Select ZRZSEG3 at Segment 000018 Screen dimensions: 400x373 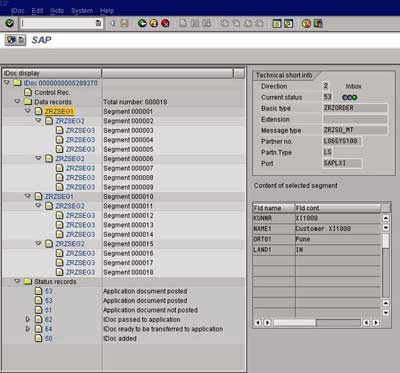80,272
